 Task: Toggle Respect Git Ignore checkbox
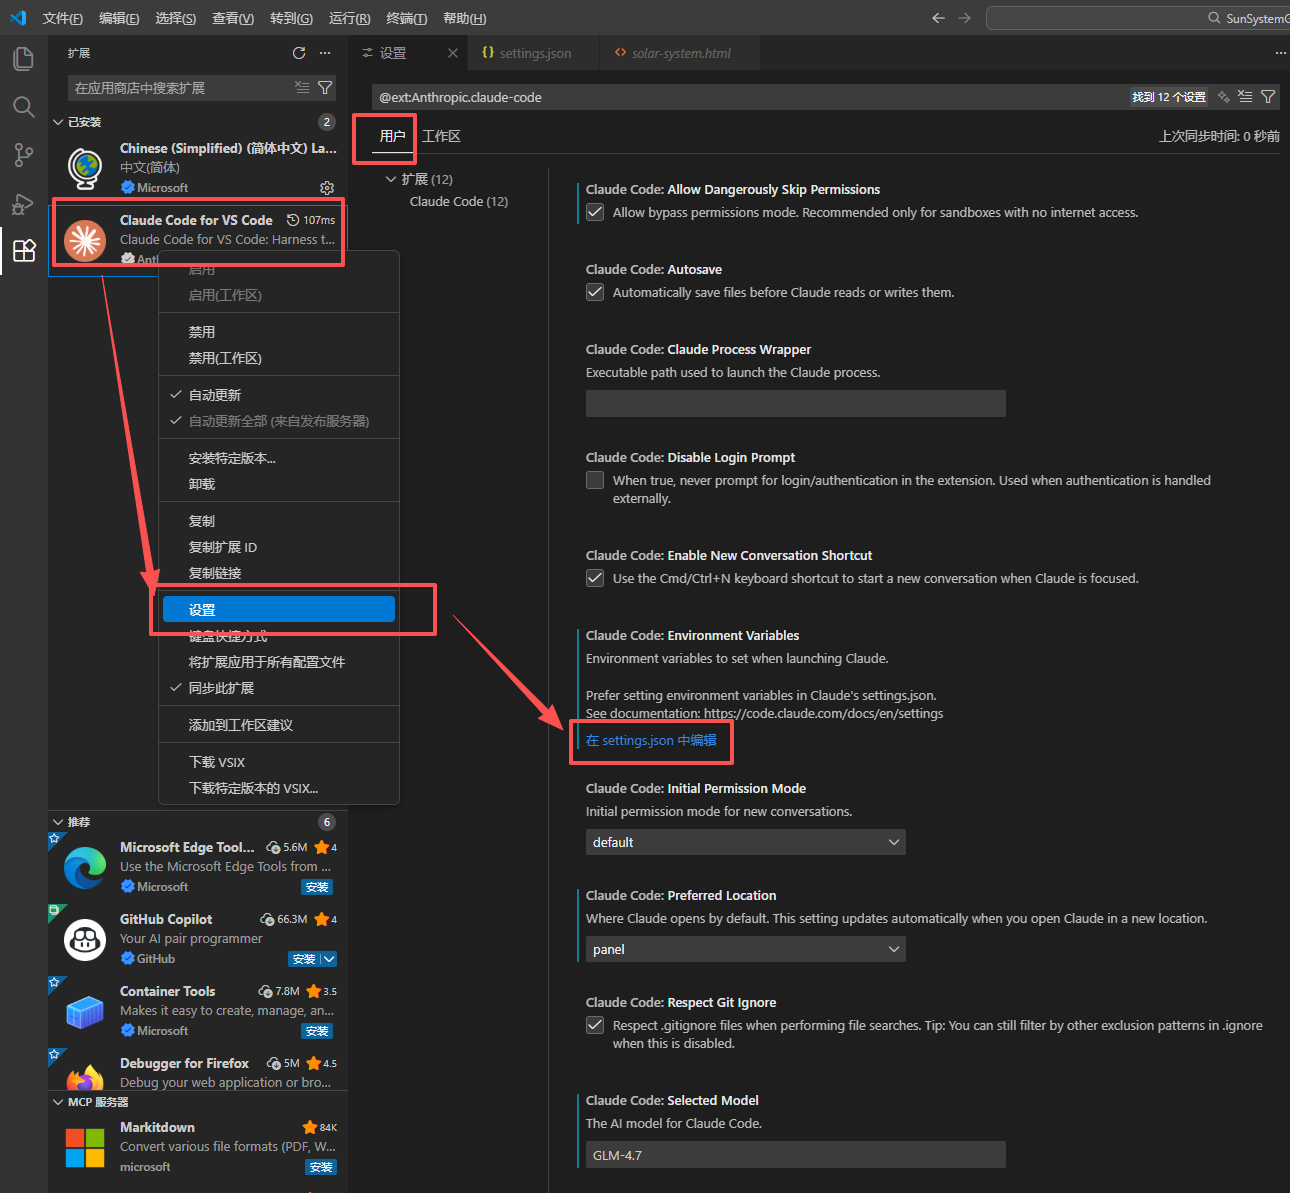pyautogui.click(x=595, y=1025)
